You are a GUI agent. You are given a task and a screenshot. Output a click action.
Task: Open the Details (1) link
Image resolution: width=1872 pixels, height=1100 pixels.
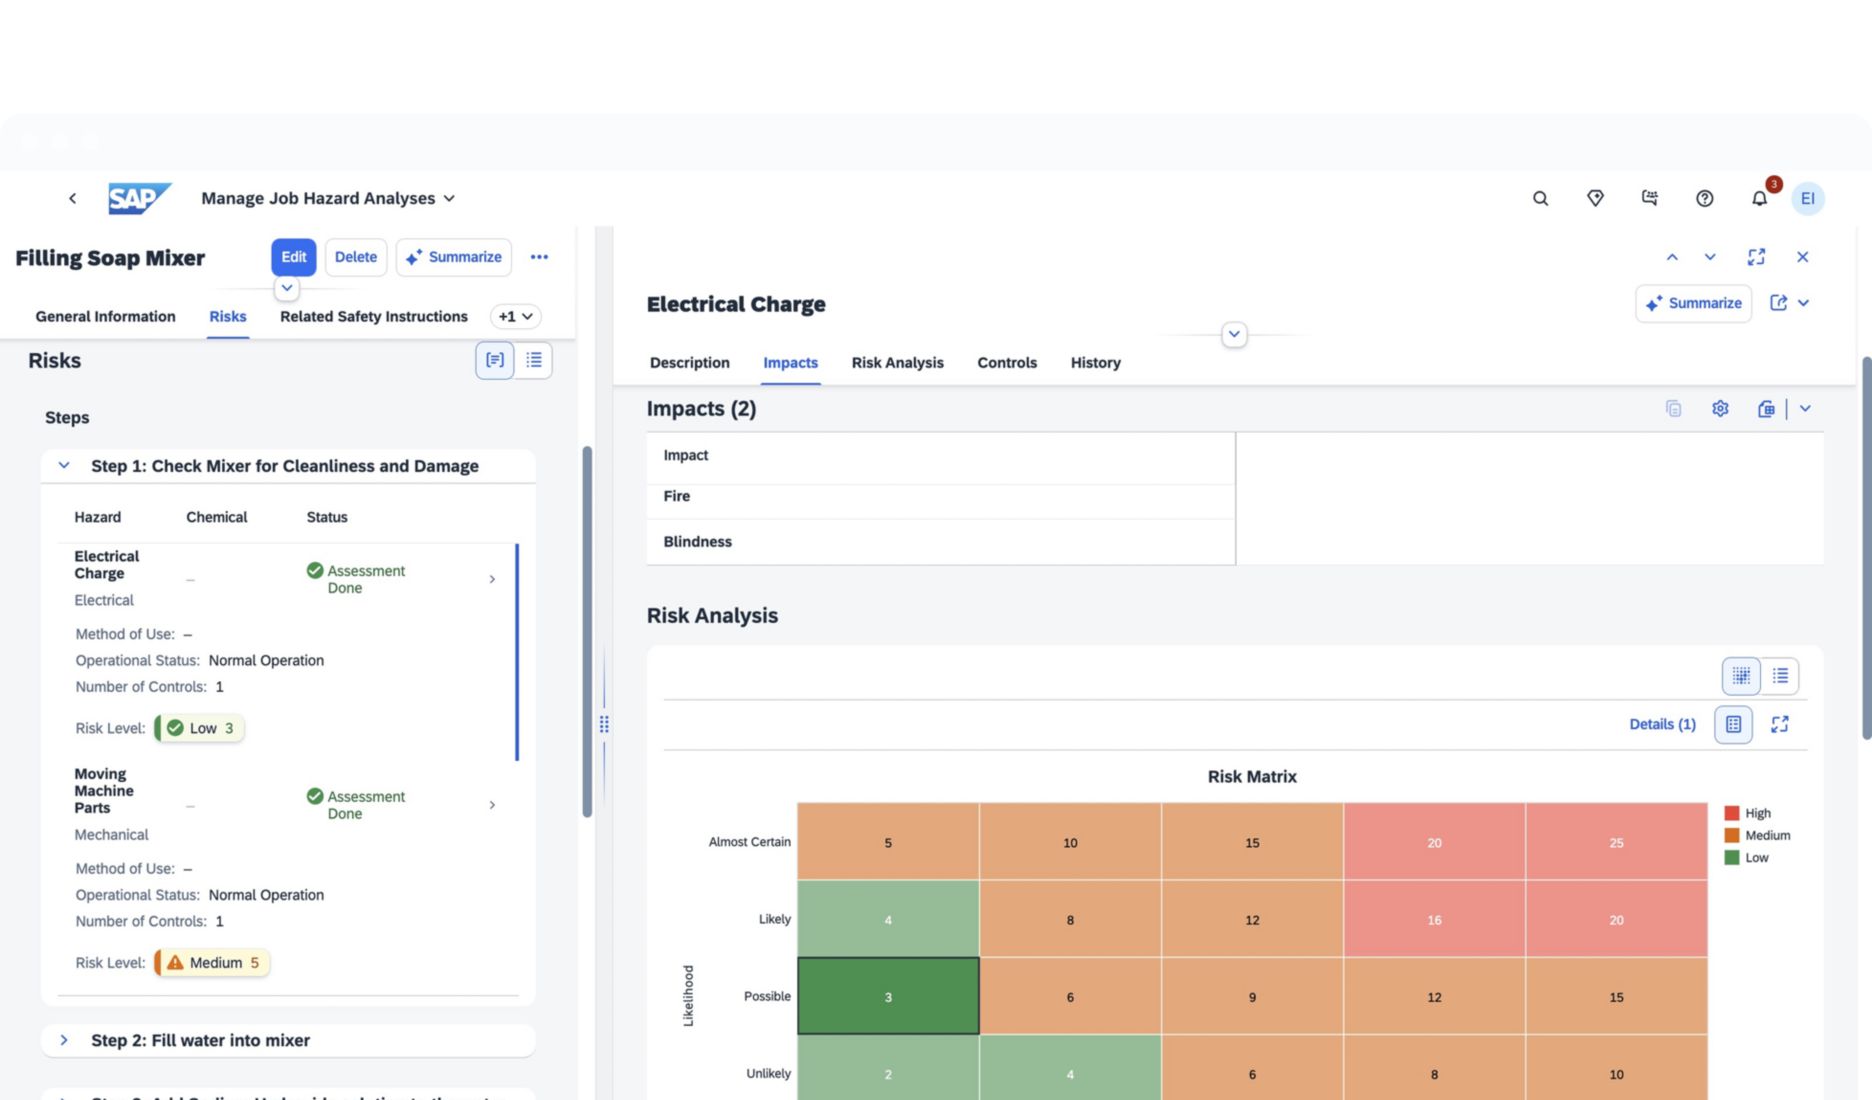1661,724
